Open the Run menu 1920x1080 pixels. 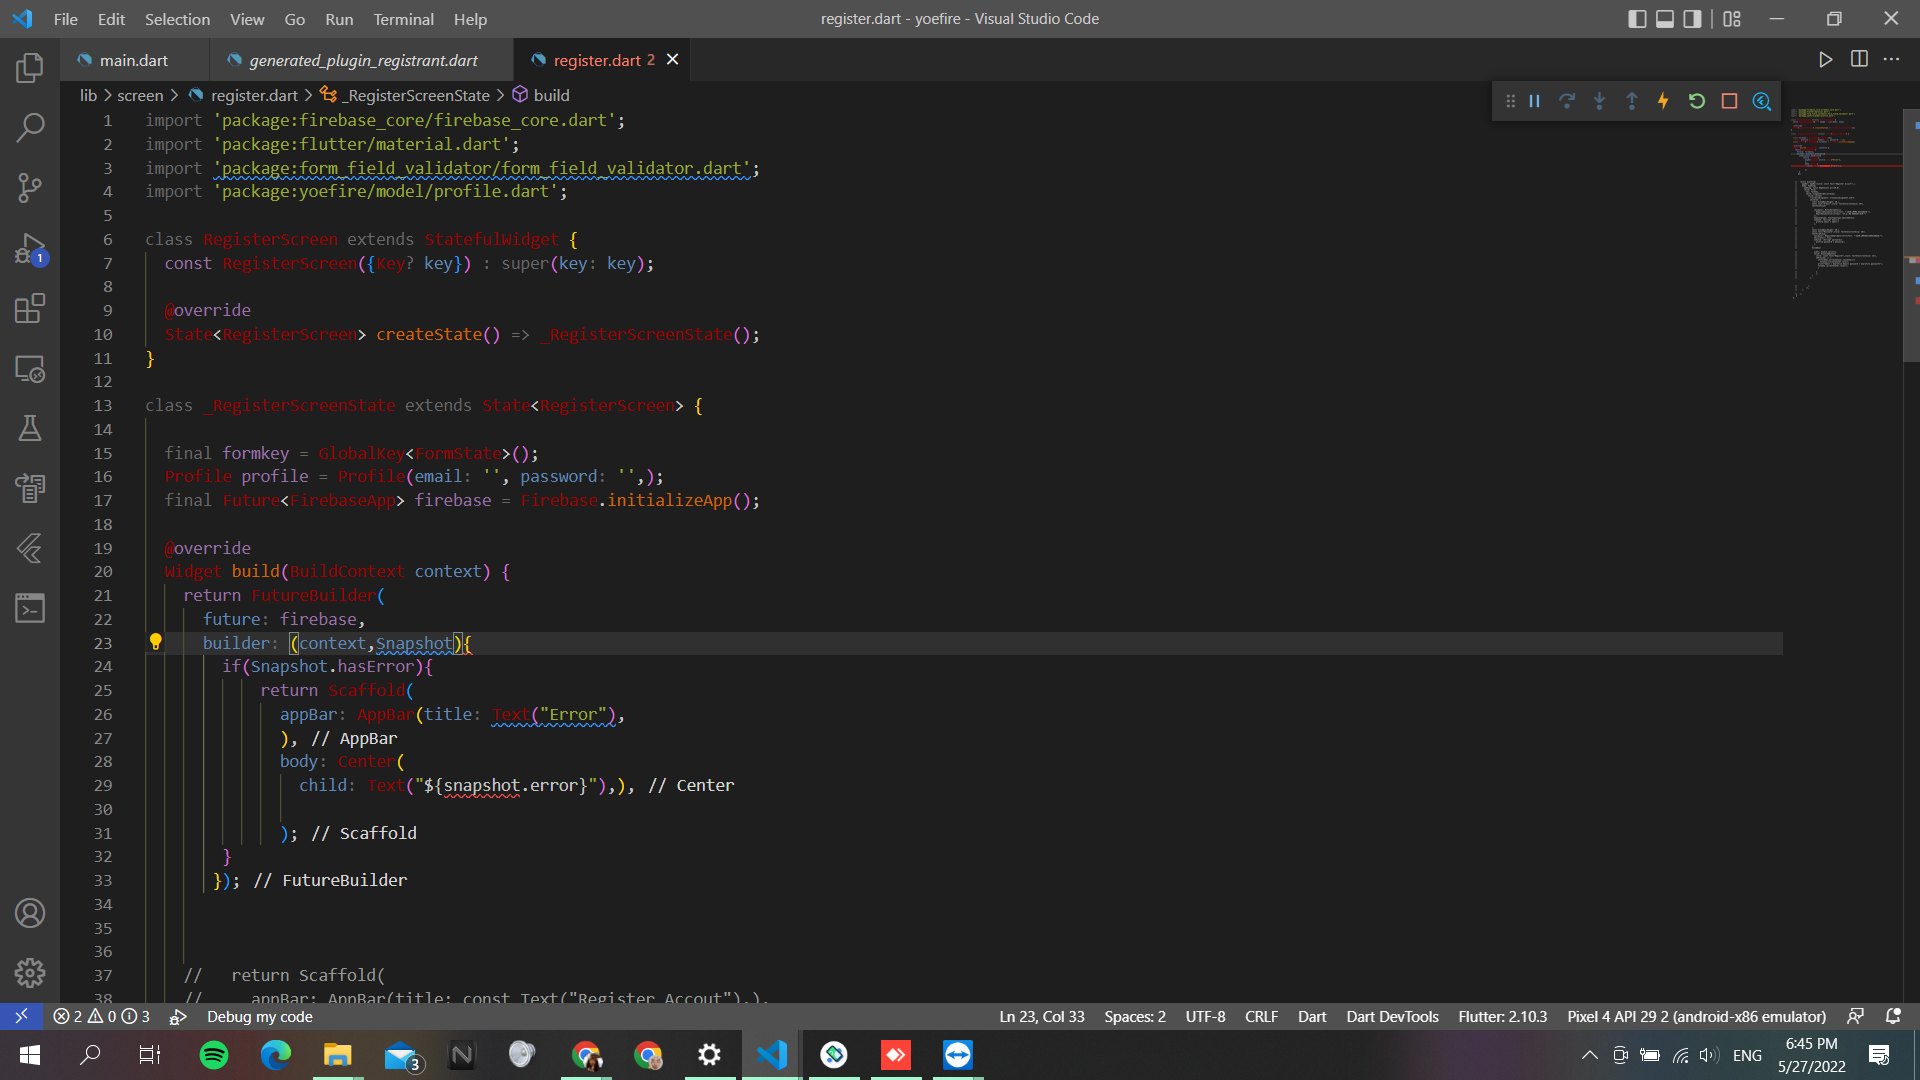tap(339, 19)
